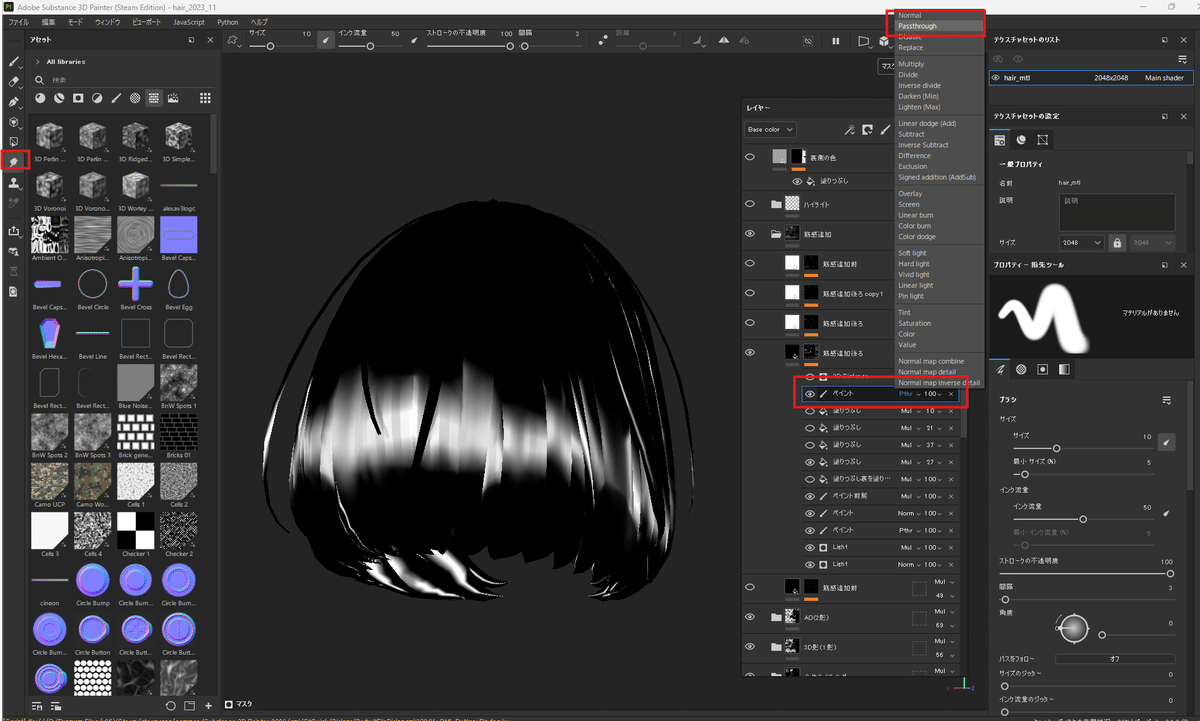Open the ウィンドウ menu
This screenshot has height=721, width=1200.
[107, 22]
